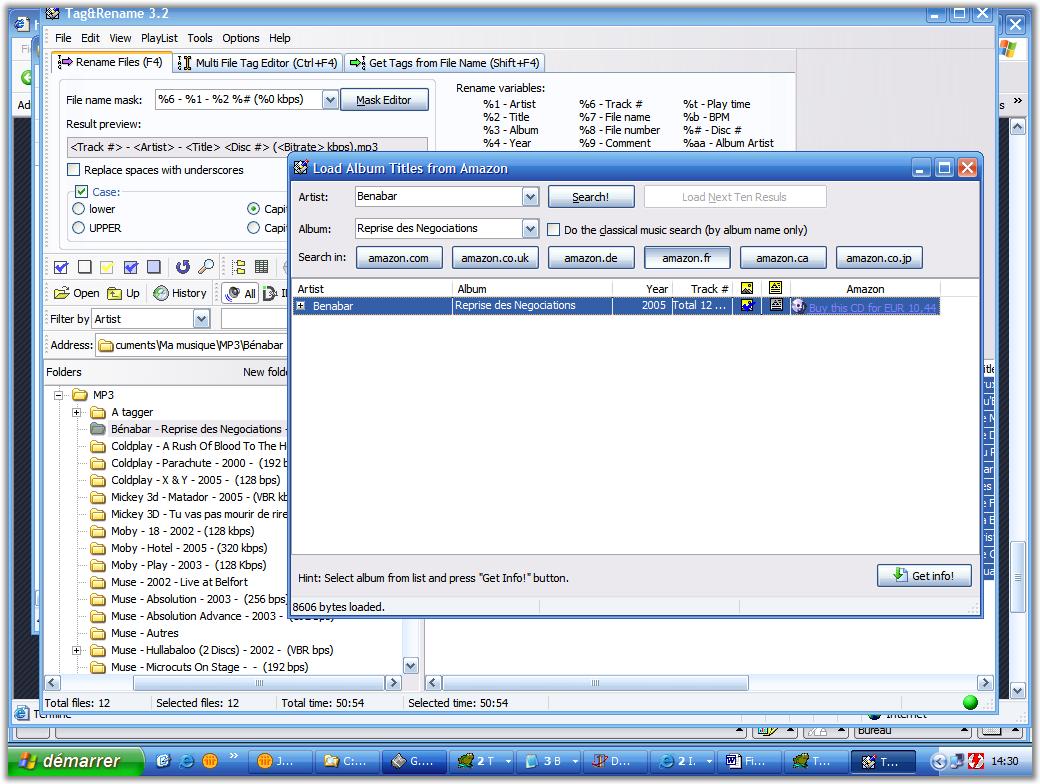Image resolution: width=1040 pixels, height=784 pixels.
Task: Open the Tools menu
Action: [200, 38]
